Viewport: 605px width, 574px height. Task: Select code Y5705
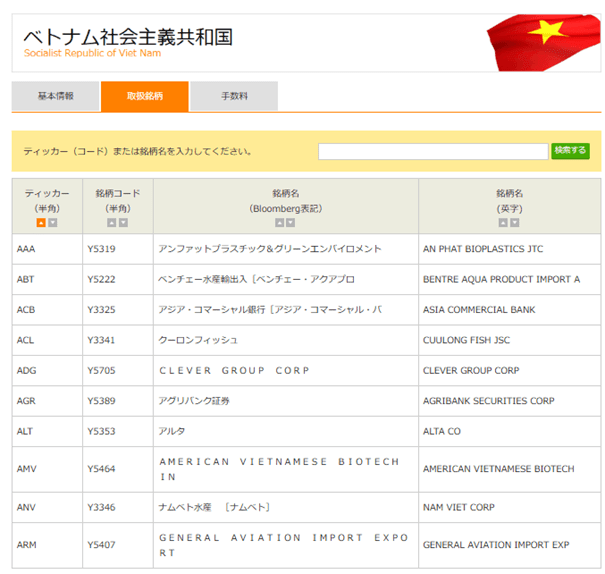click(101, 371)
